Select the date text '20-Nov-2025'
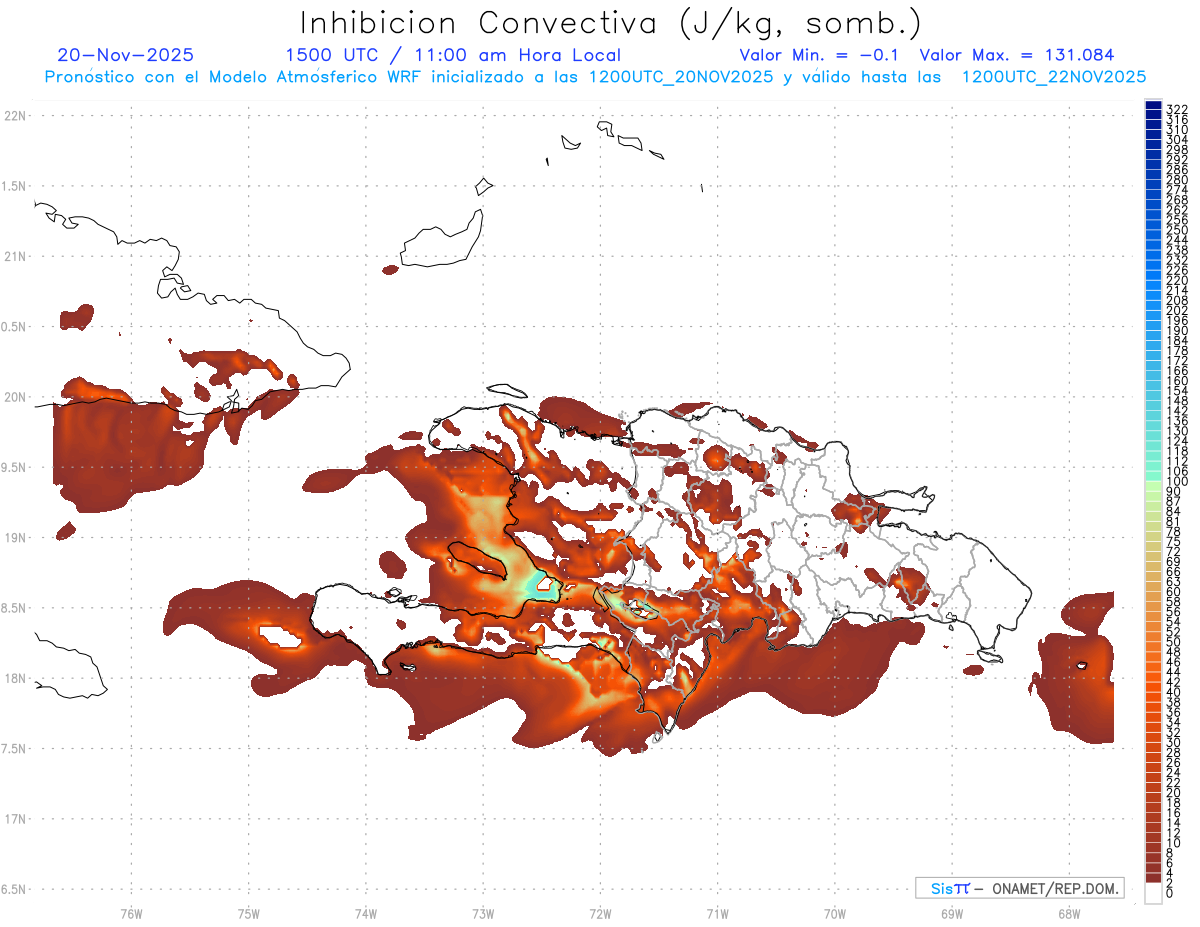Image resolution: width=1200 pixels, height=927 pixels. (126, 55)
